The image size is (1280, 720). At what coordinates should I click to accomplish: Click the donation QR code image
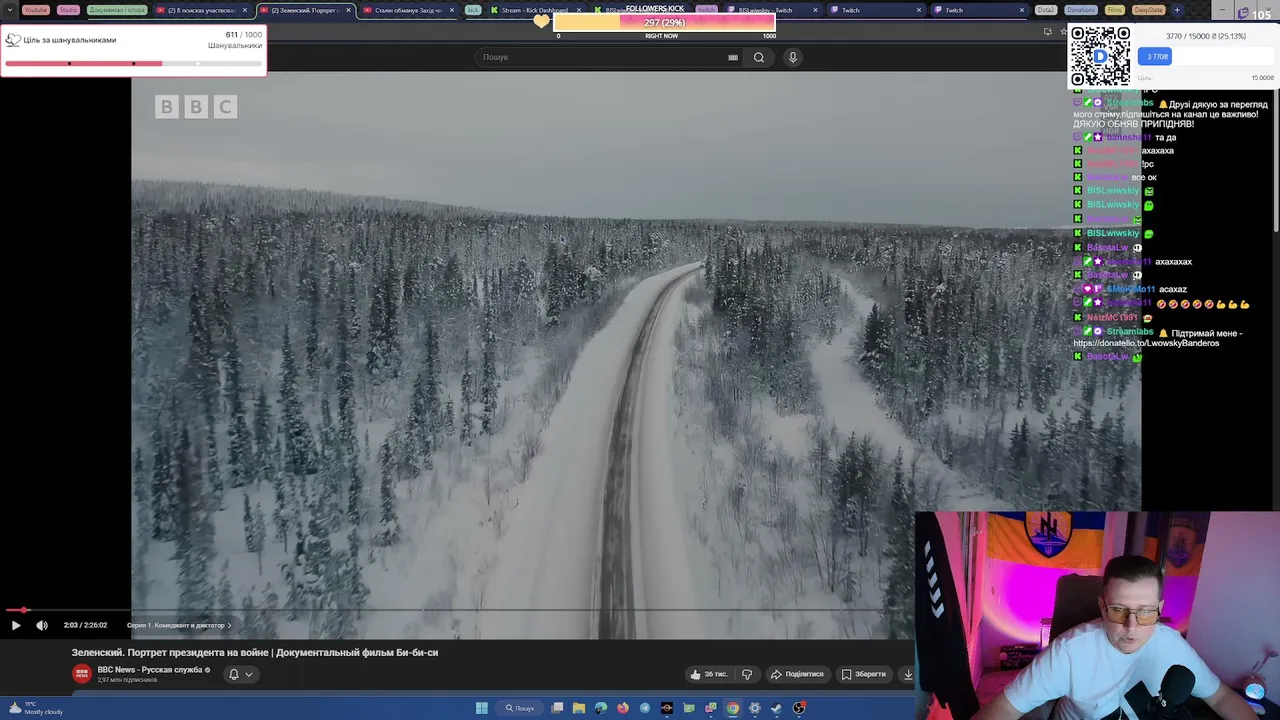click(x=1100, y=56)
